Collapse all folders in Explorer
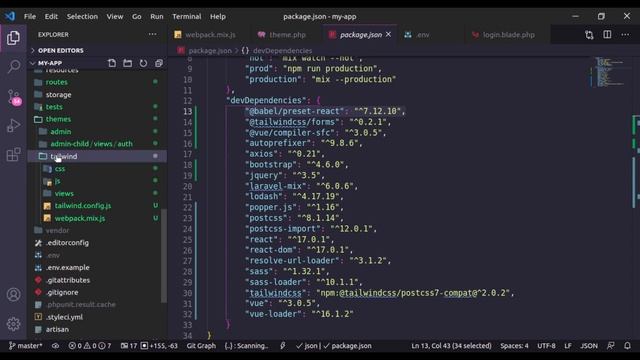The image size is (640, 360). (159, 63)
